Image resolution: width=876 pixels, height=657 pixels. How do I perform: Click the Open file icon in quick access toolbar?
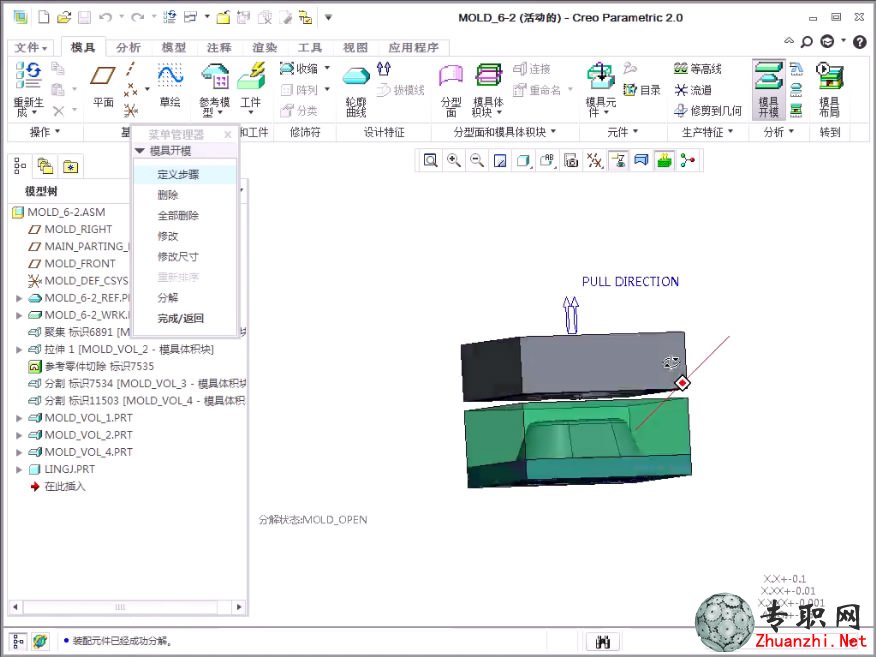pyautogui.click(x=64, y=17)
